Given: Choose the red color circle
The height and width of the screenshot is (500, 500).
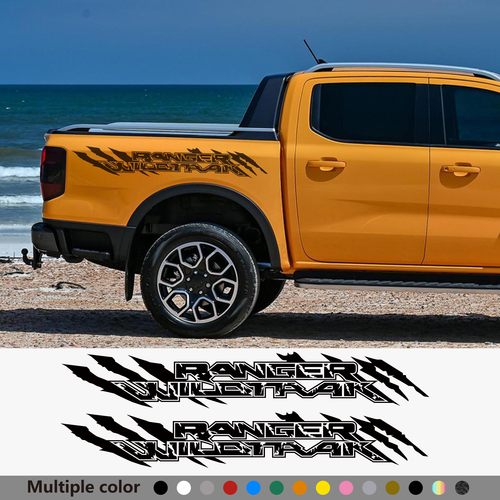Looking at the screenshot, I should coord(230,488).
